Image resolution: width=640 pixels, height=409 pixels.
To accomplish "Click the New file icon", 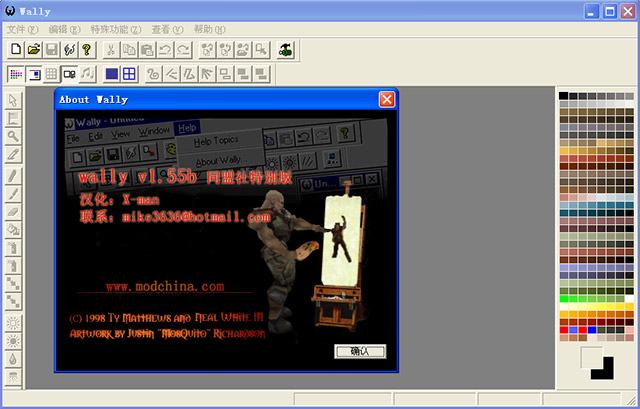I will tap(15, 49).
